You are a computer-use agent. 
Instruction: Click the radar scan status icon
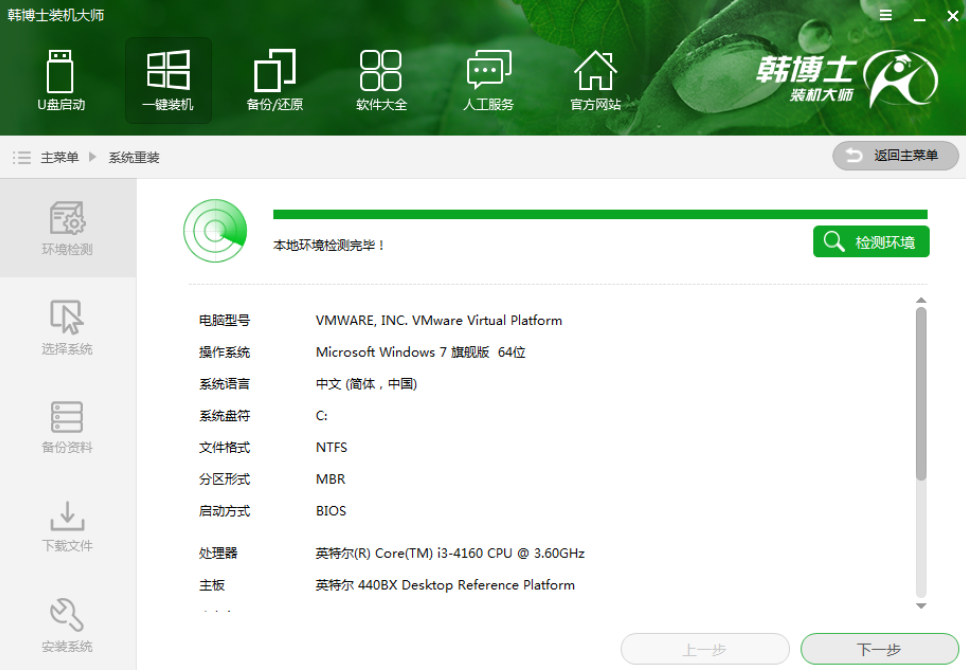[x=215, y=231]
